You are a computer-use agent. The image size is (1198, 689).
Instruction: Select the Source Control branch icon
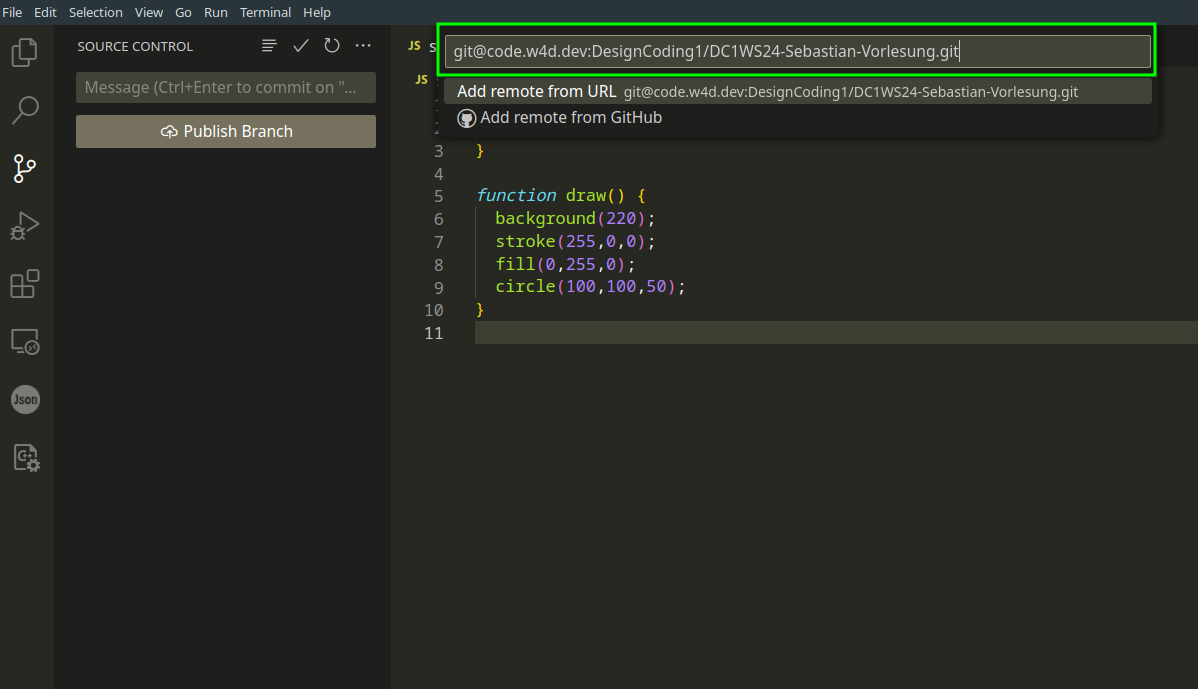[25, 168]
